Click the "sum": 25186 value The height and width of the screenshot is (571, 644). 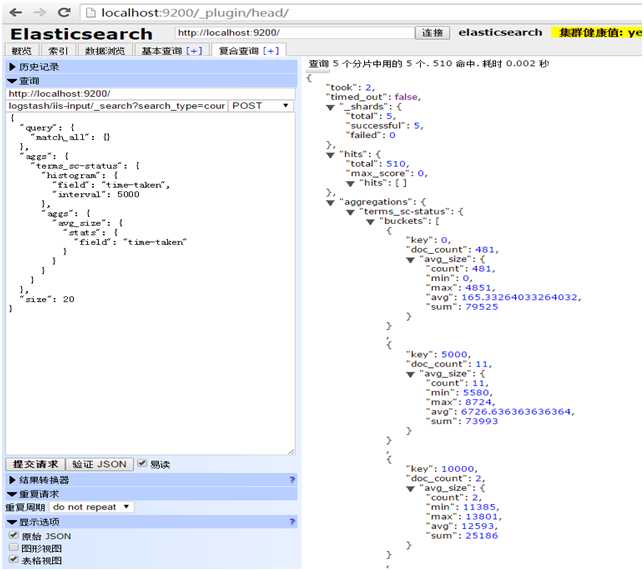(x=481, y=536)
